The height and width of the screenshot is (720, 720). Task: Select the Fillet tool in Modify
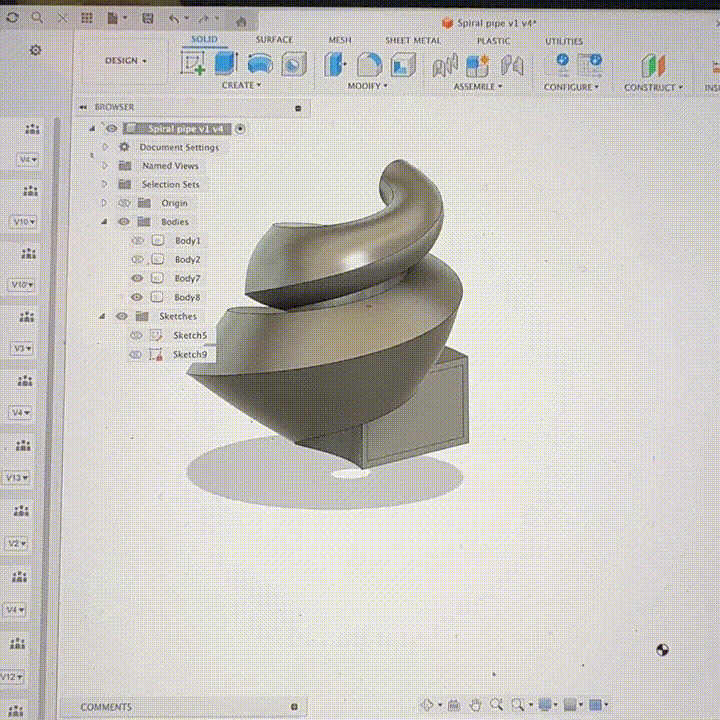click(369, 65)
